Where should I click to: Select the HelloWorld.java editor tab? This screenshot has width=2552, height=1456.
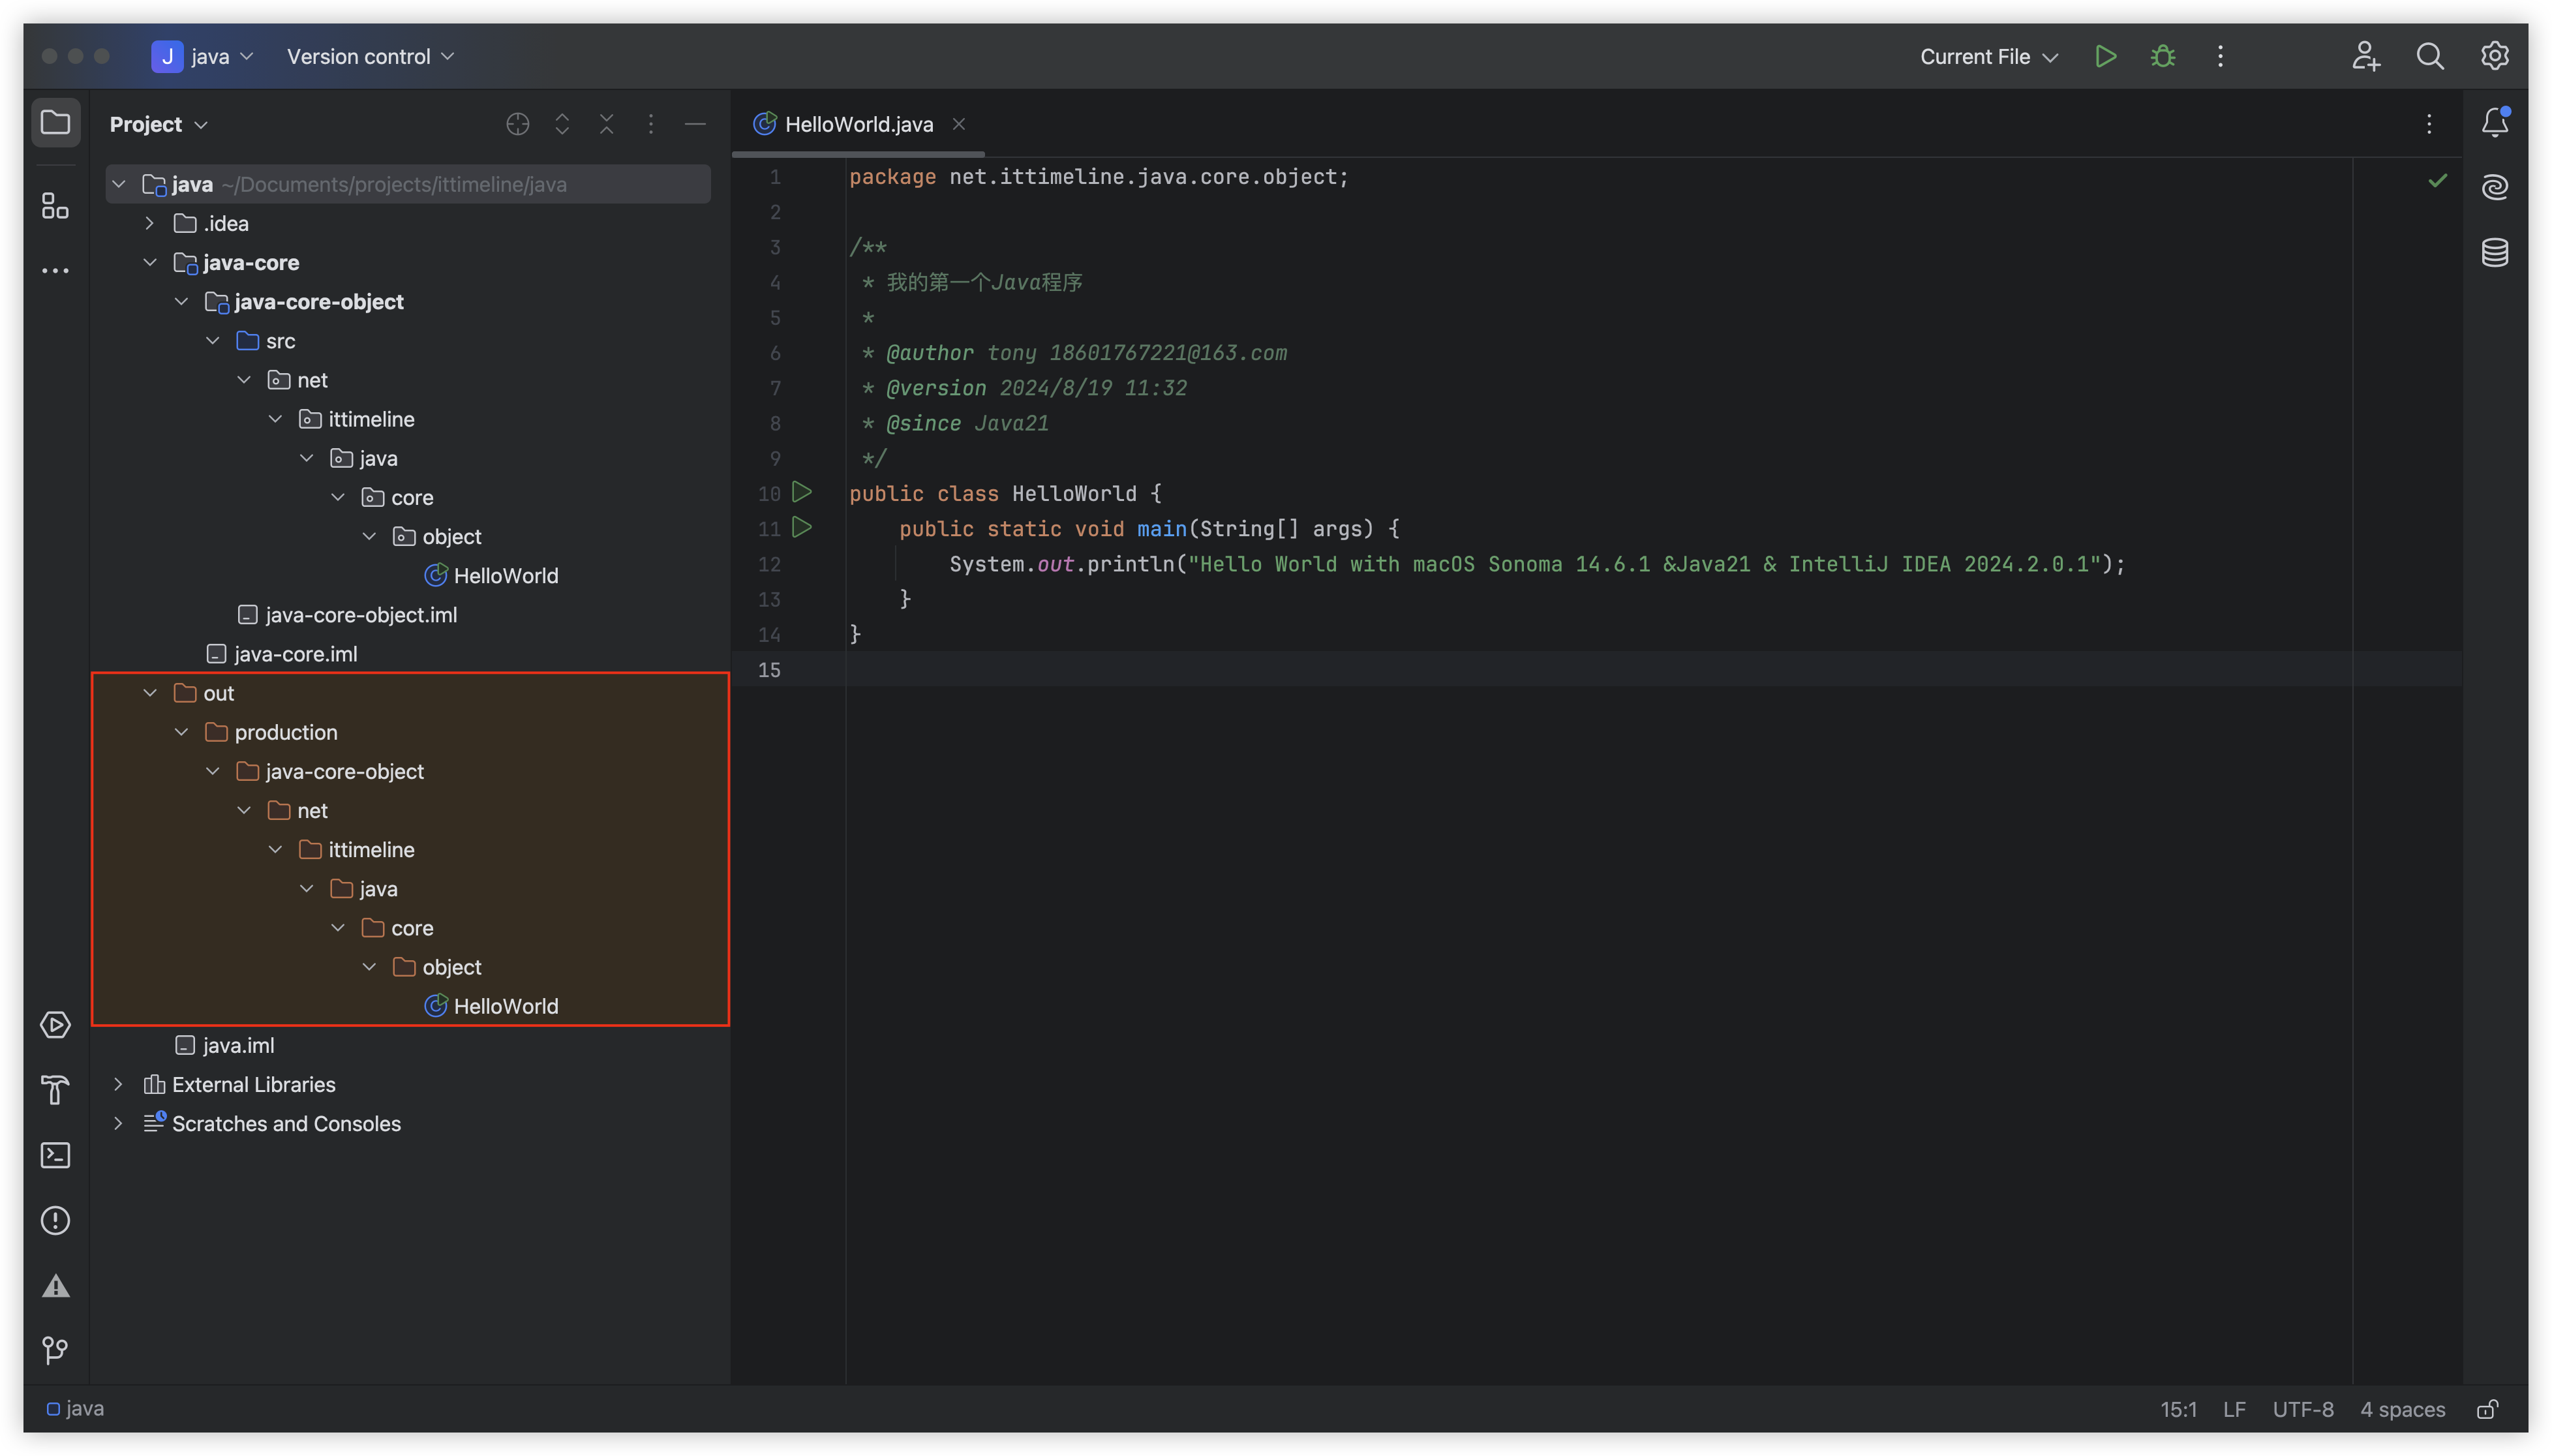tap(858, 124)
